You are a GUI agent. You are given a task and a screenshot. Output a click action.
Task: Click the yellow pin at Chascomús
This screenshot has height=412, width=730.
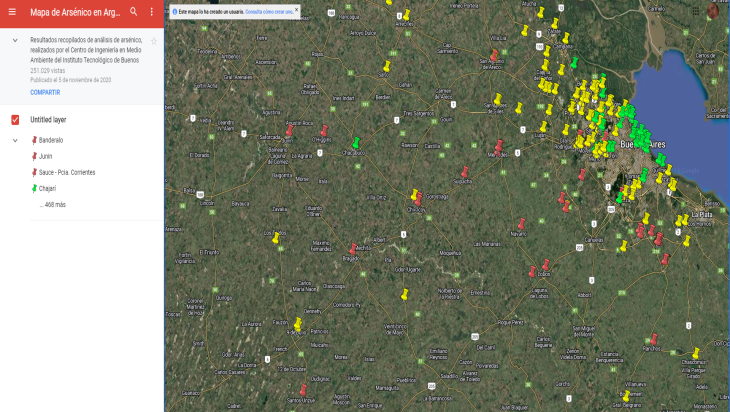(x=696, y=354)
